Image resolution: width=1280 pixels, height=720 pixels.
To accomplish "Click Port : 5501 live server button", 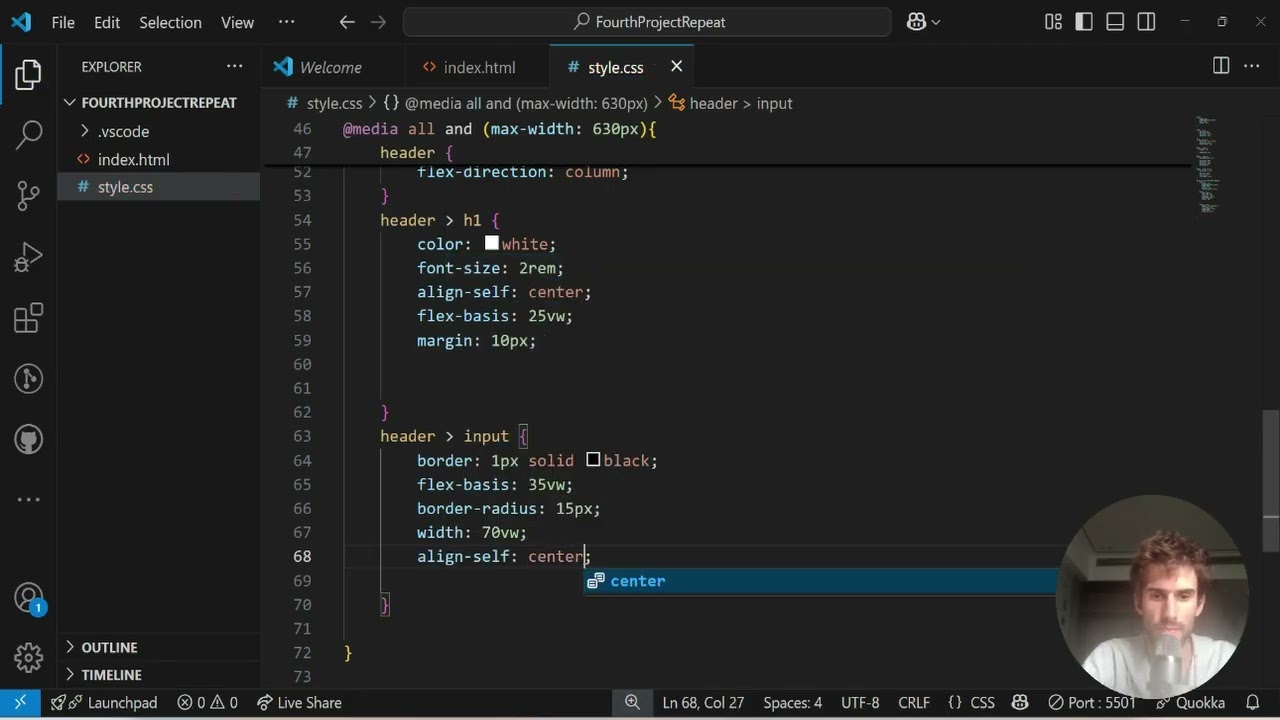I will [x=1091, y=703].
